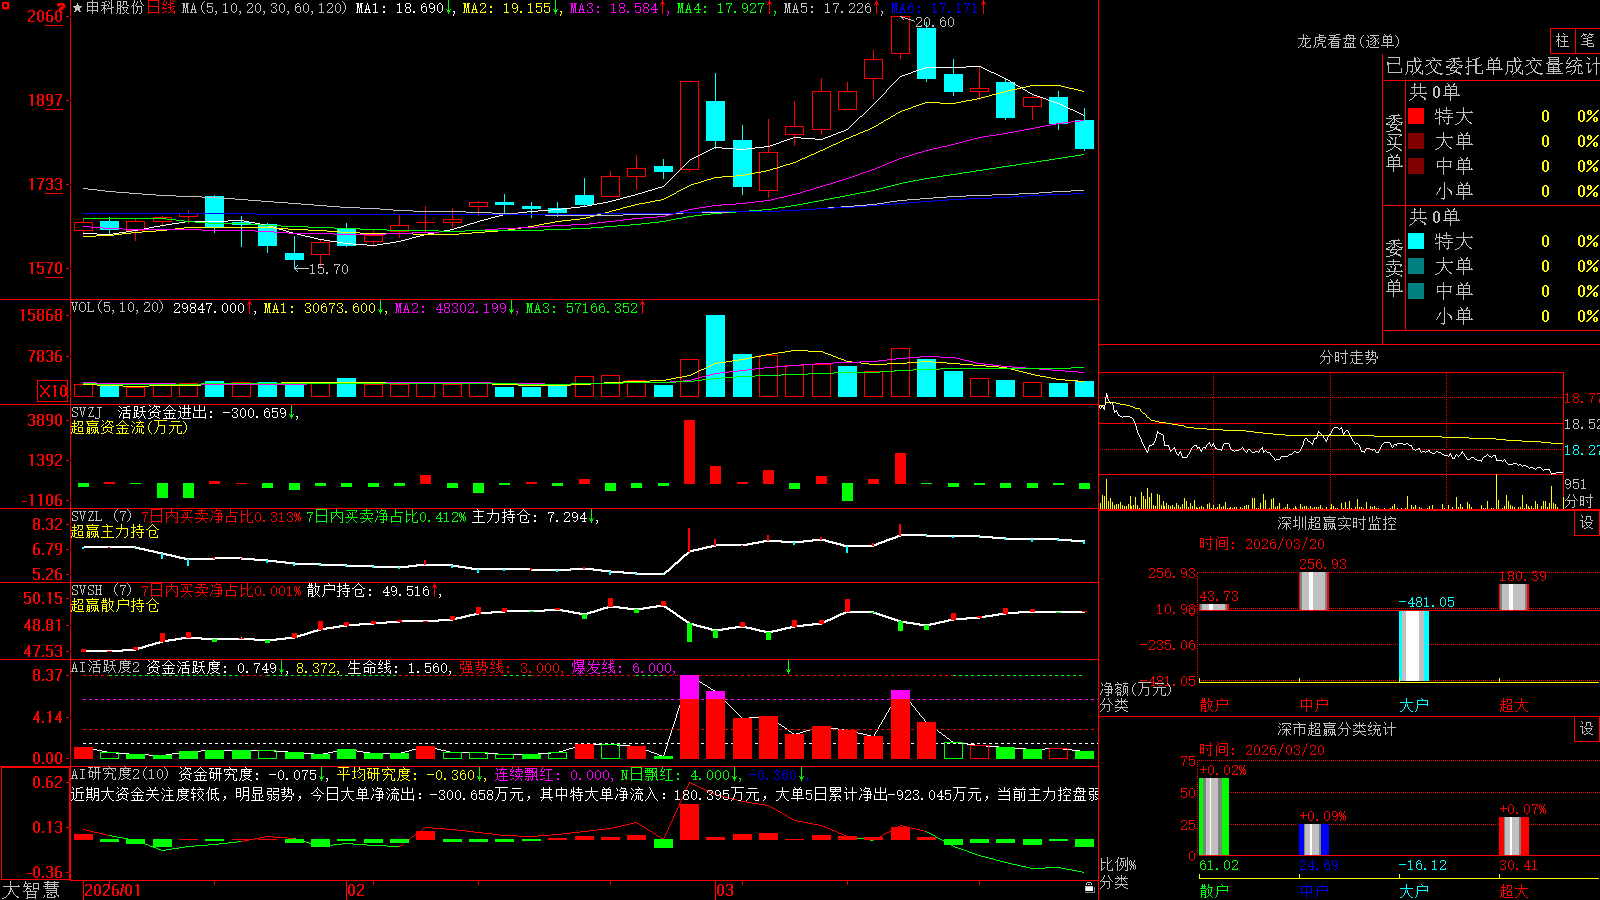1600x900 pixels.
Task: Click the 03 month marker on the timeline
Action: [x=725, y=890]
